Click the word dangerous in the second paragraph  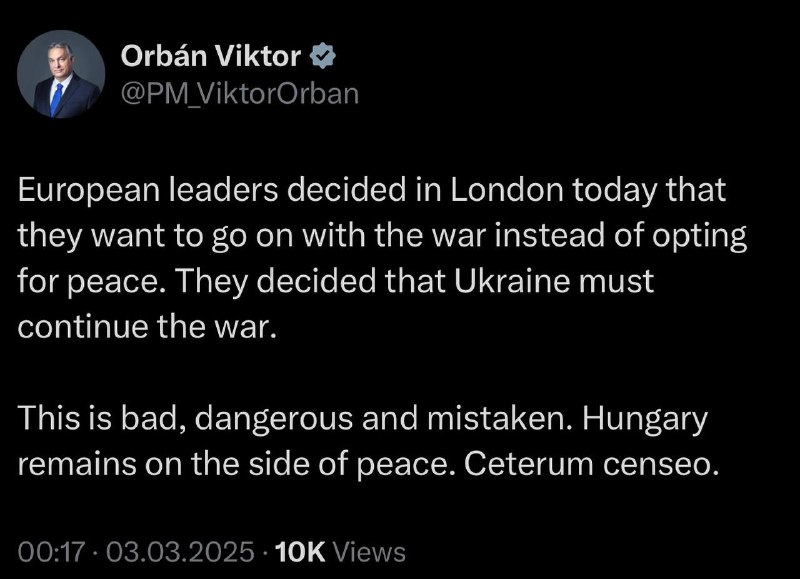pos(273,421)
